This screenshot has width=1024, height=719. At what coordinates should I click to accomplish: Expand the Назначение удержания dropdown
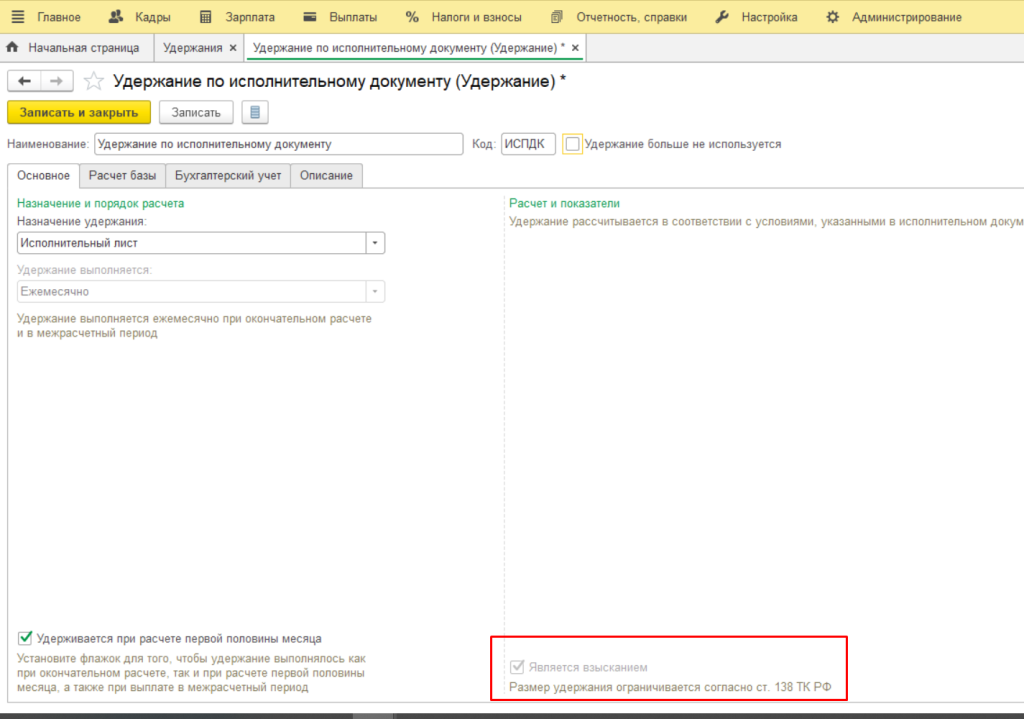[374, 243]
